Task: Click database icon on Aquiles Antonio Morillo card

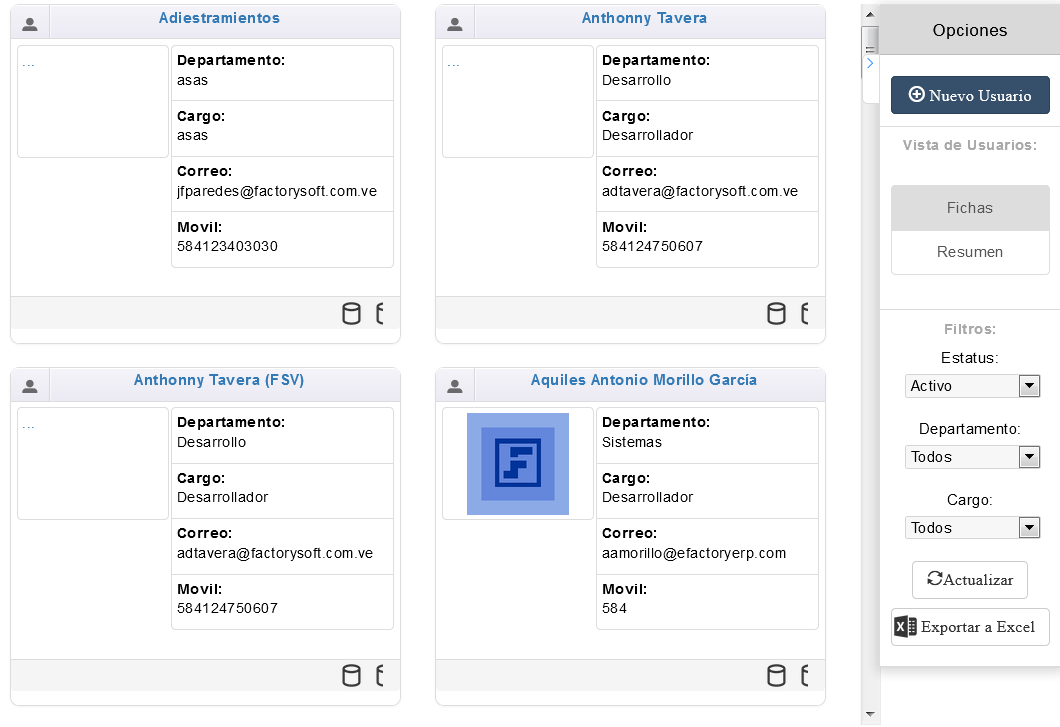Action: (776, 676)
